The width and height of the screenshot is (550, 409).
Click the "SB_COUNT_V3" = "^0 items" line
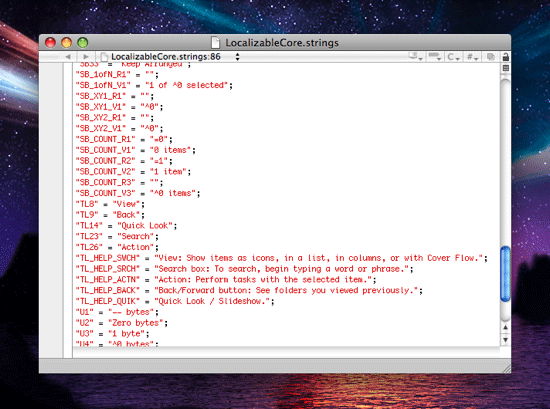138,193
